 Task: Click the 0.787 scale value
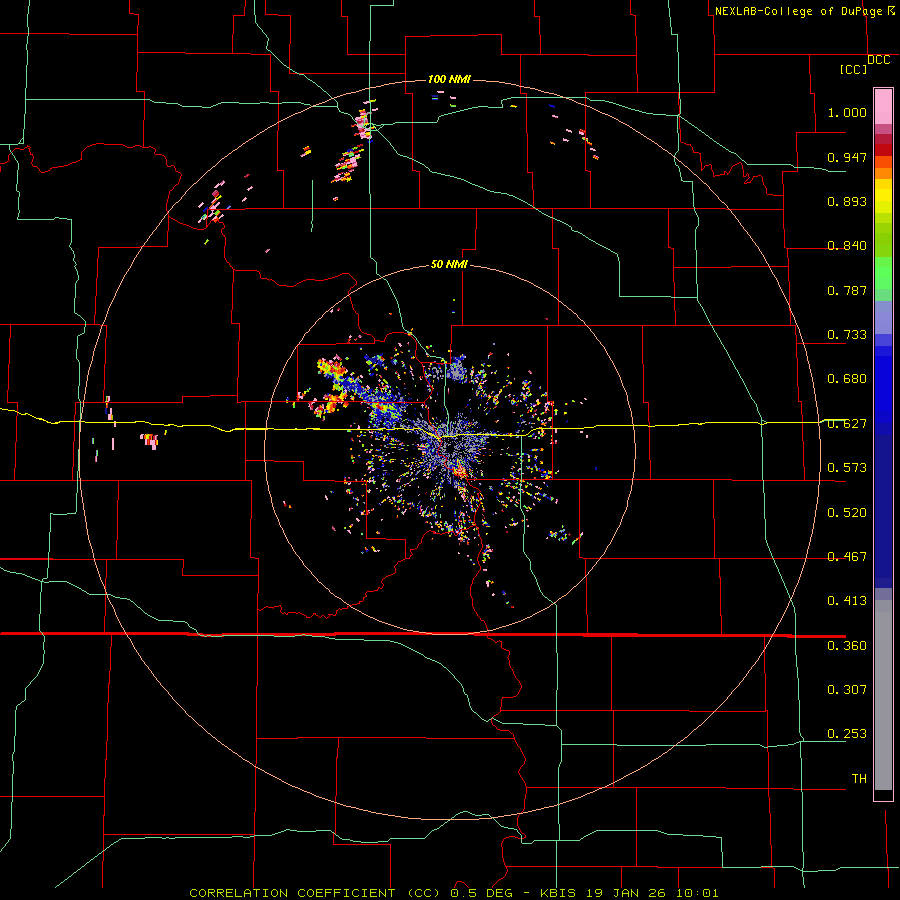[847, 290]
